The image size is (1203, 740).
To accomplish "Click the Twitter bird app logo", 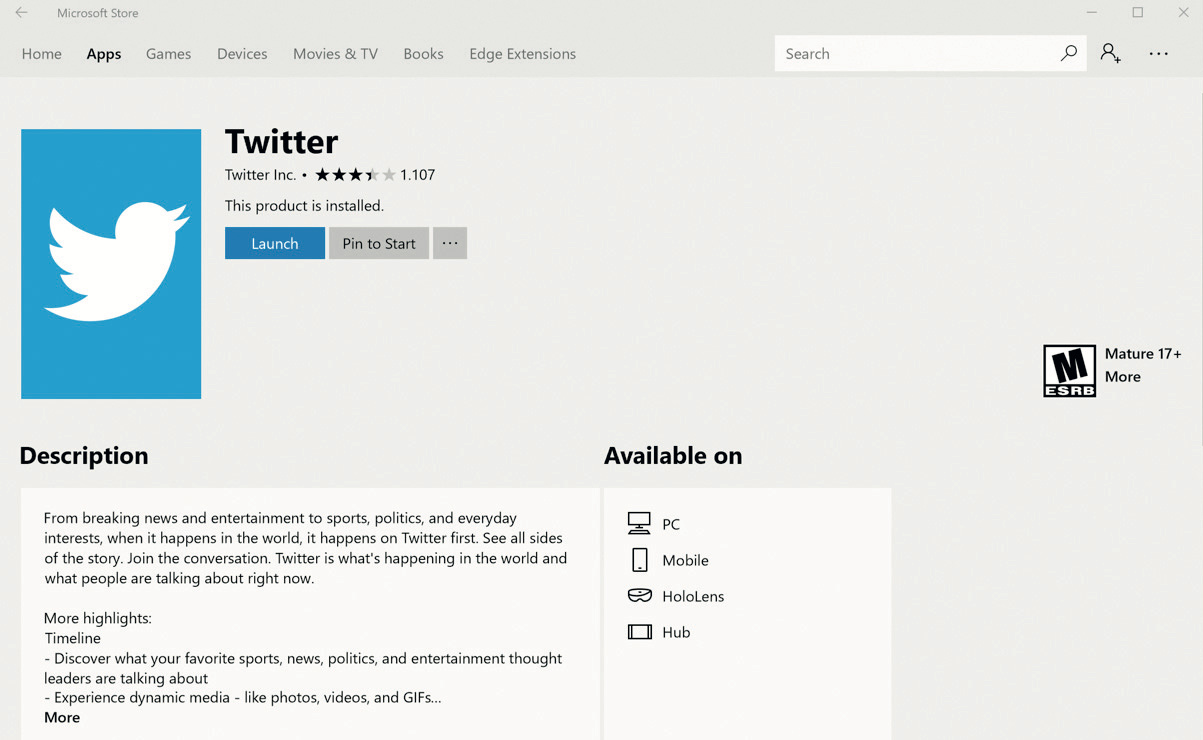I will [x=111, y=264].
